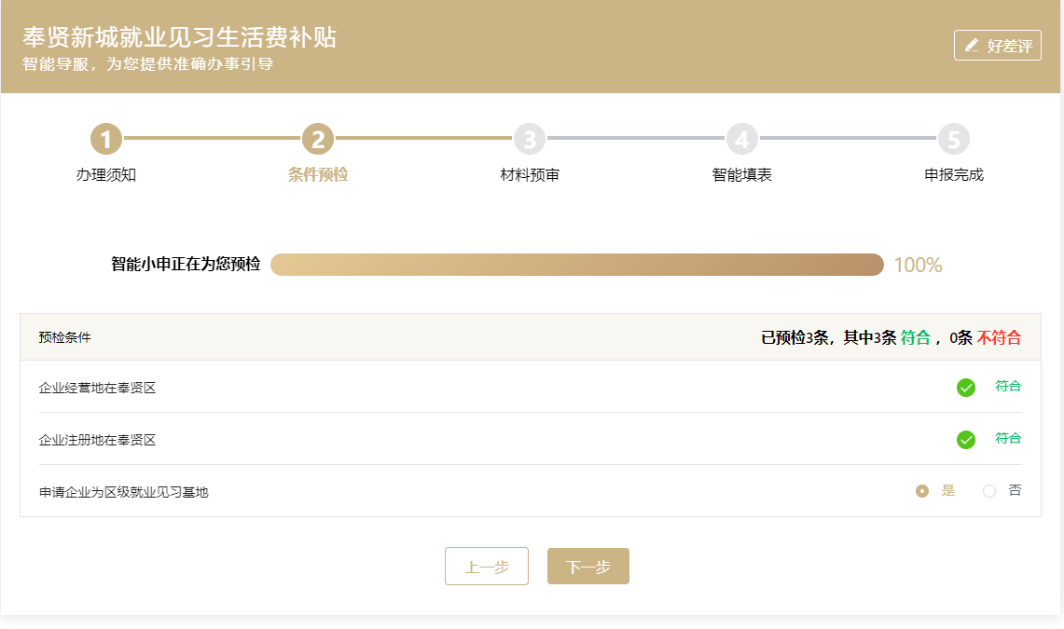Image resolution: width=1064 pixels, height=629 pixels.
Task: Open the 办理须知 step label
Action: click(106, 175)
